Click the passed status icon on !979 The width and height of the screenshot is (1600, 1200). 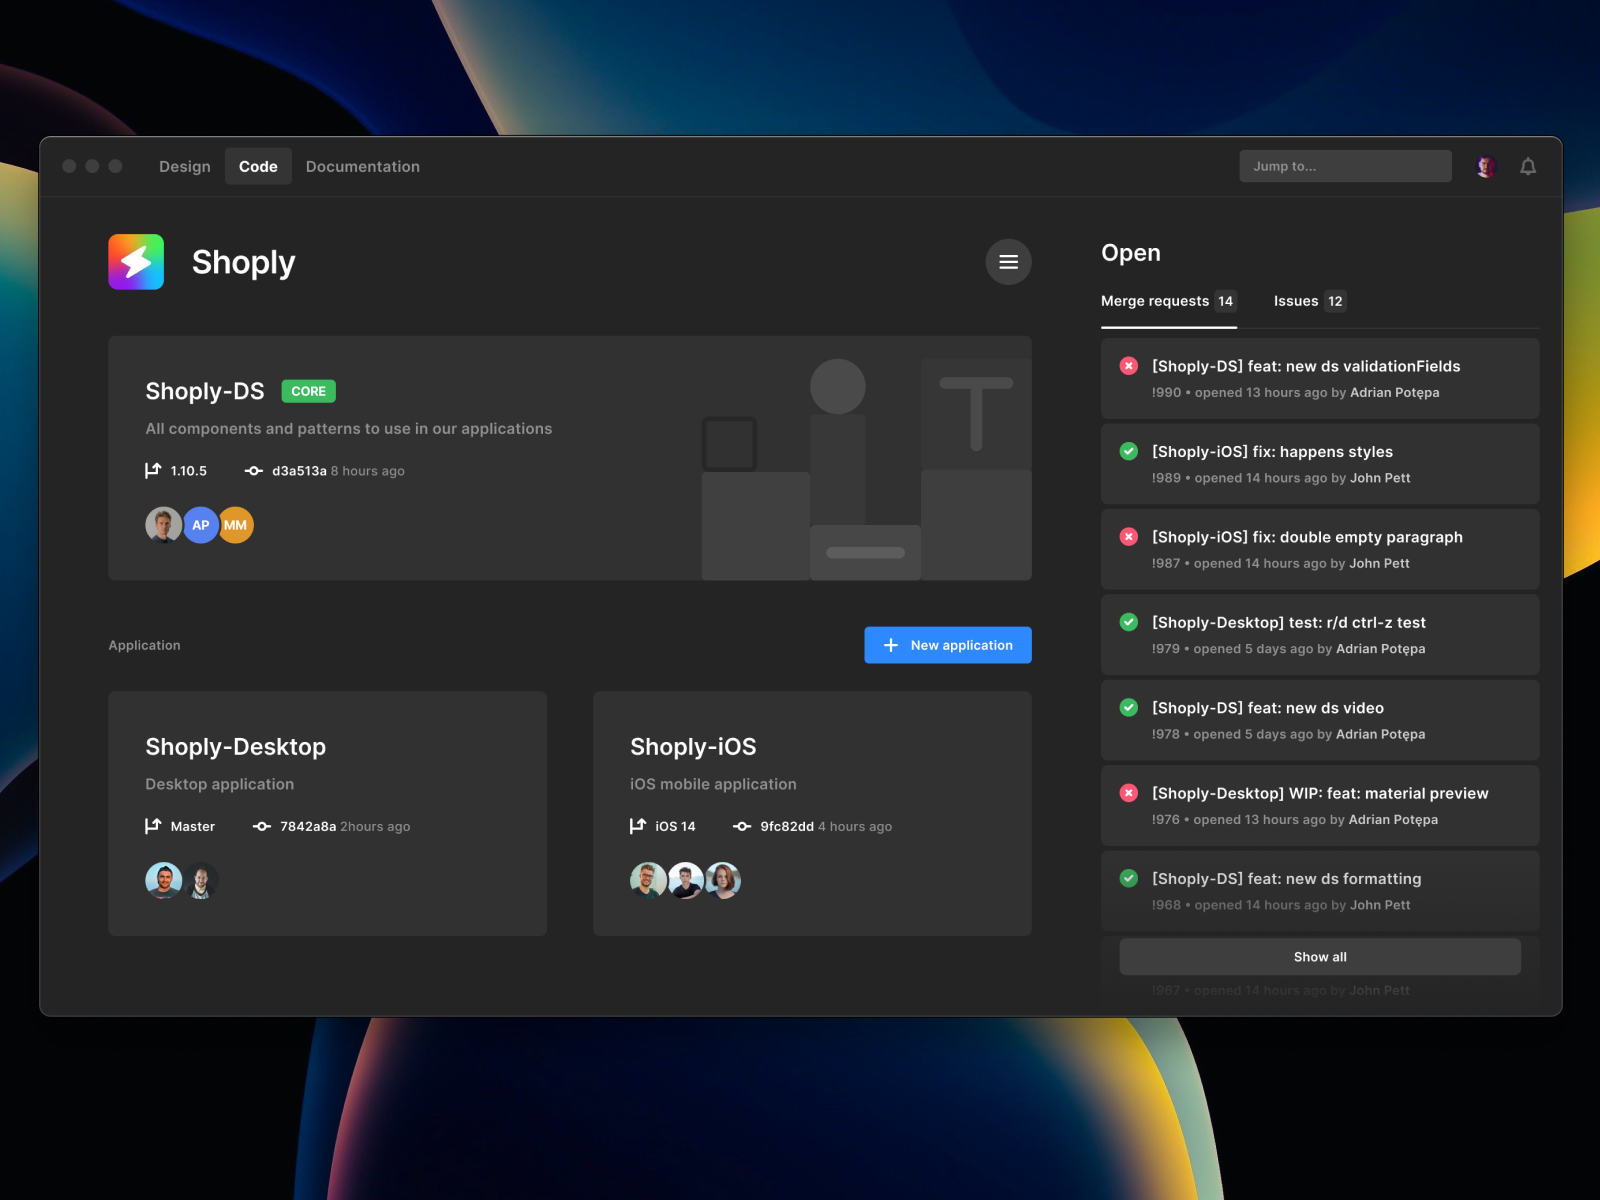[1129, 622]
